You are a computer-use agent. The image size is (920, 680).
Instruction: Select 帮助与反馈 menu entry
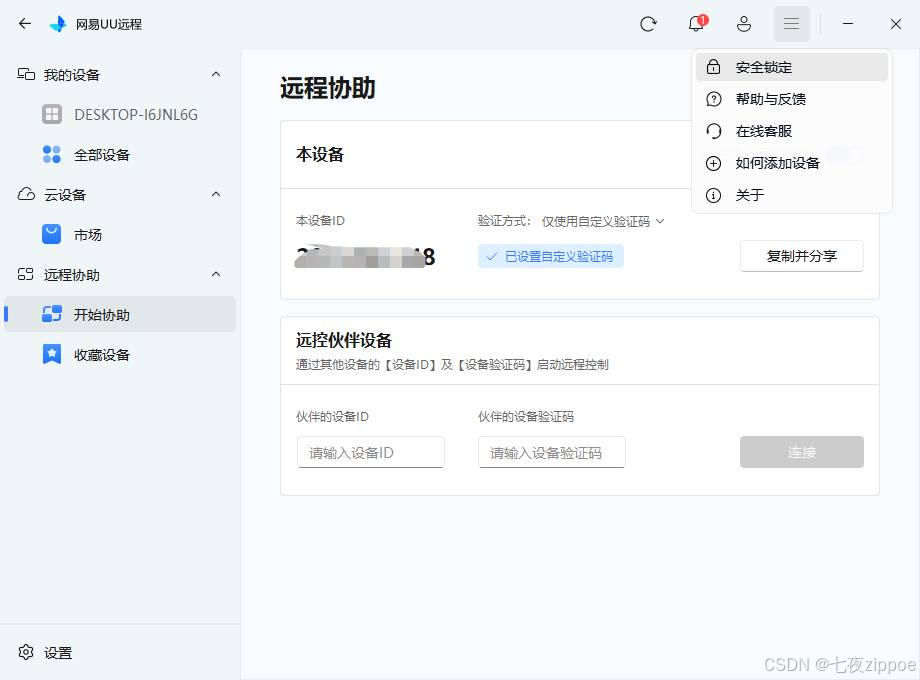pyautogui.click(x=770, y=99)
